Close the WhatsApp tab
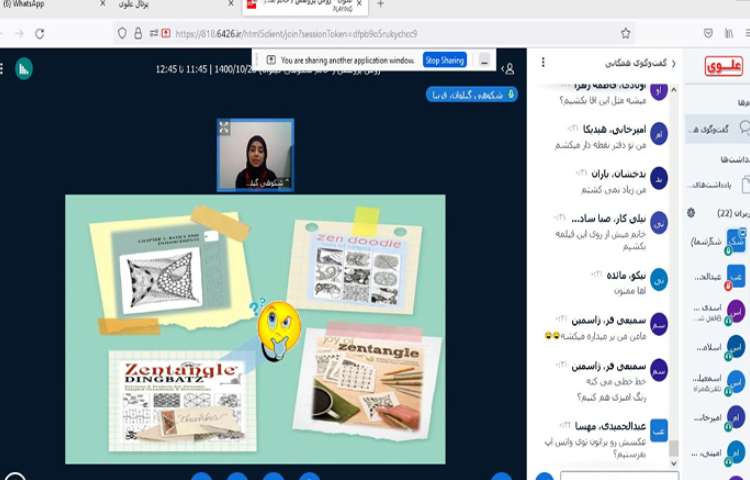Screen dimensions: 750x480 coord(102,4)
